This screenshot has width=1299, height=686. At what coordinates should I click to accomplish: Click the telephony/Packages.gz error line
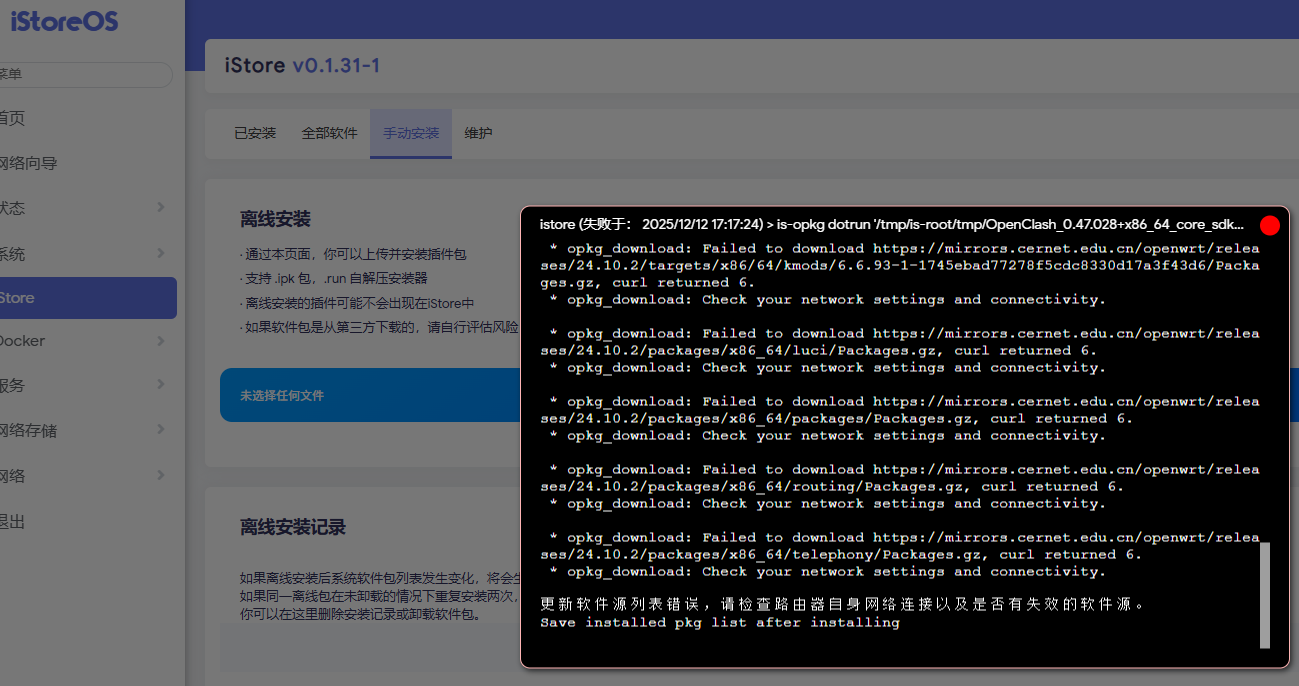(x=900, y=546)
